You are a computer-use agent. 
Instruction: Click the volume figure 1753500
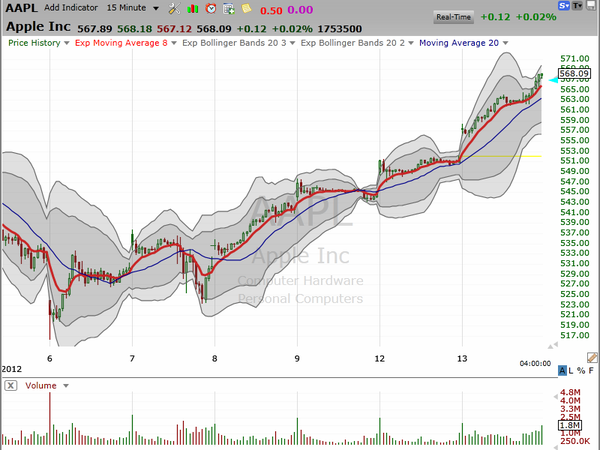[x=339, y=29]
